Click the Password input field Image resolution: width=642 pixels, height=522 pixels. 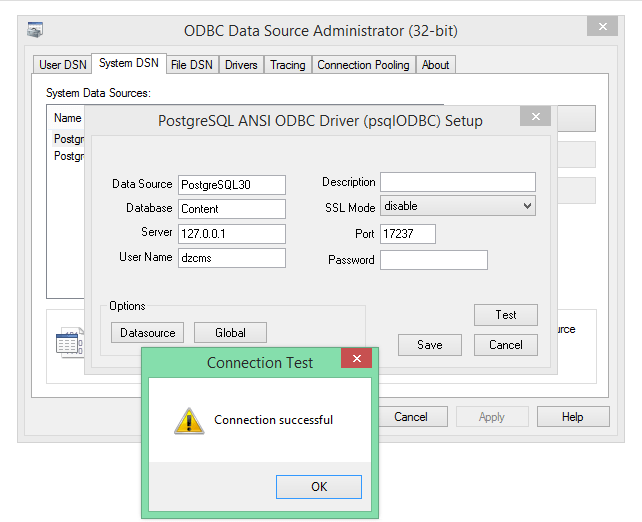(x=434, y=260)
